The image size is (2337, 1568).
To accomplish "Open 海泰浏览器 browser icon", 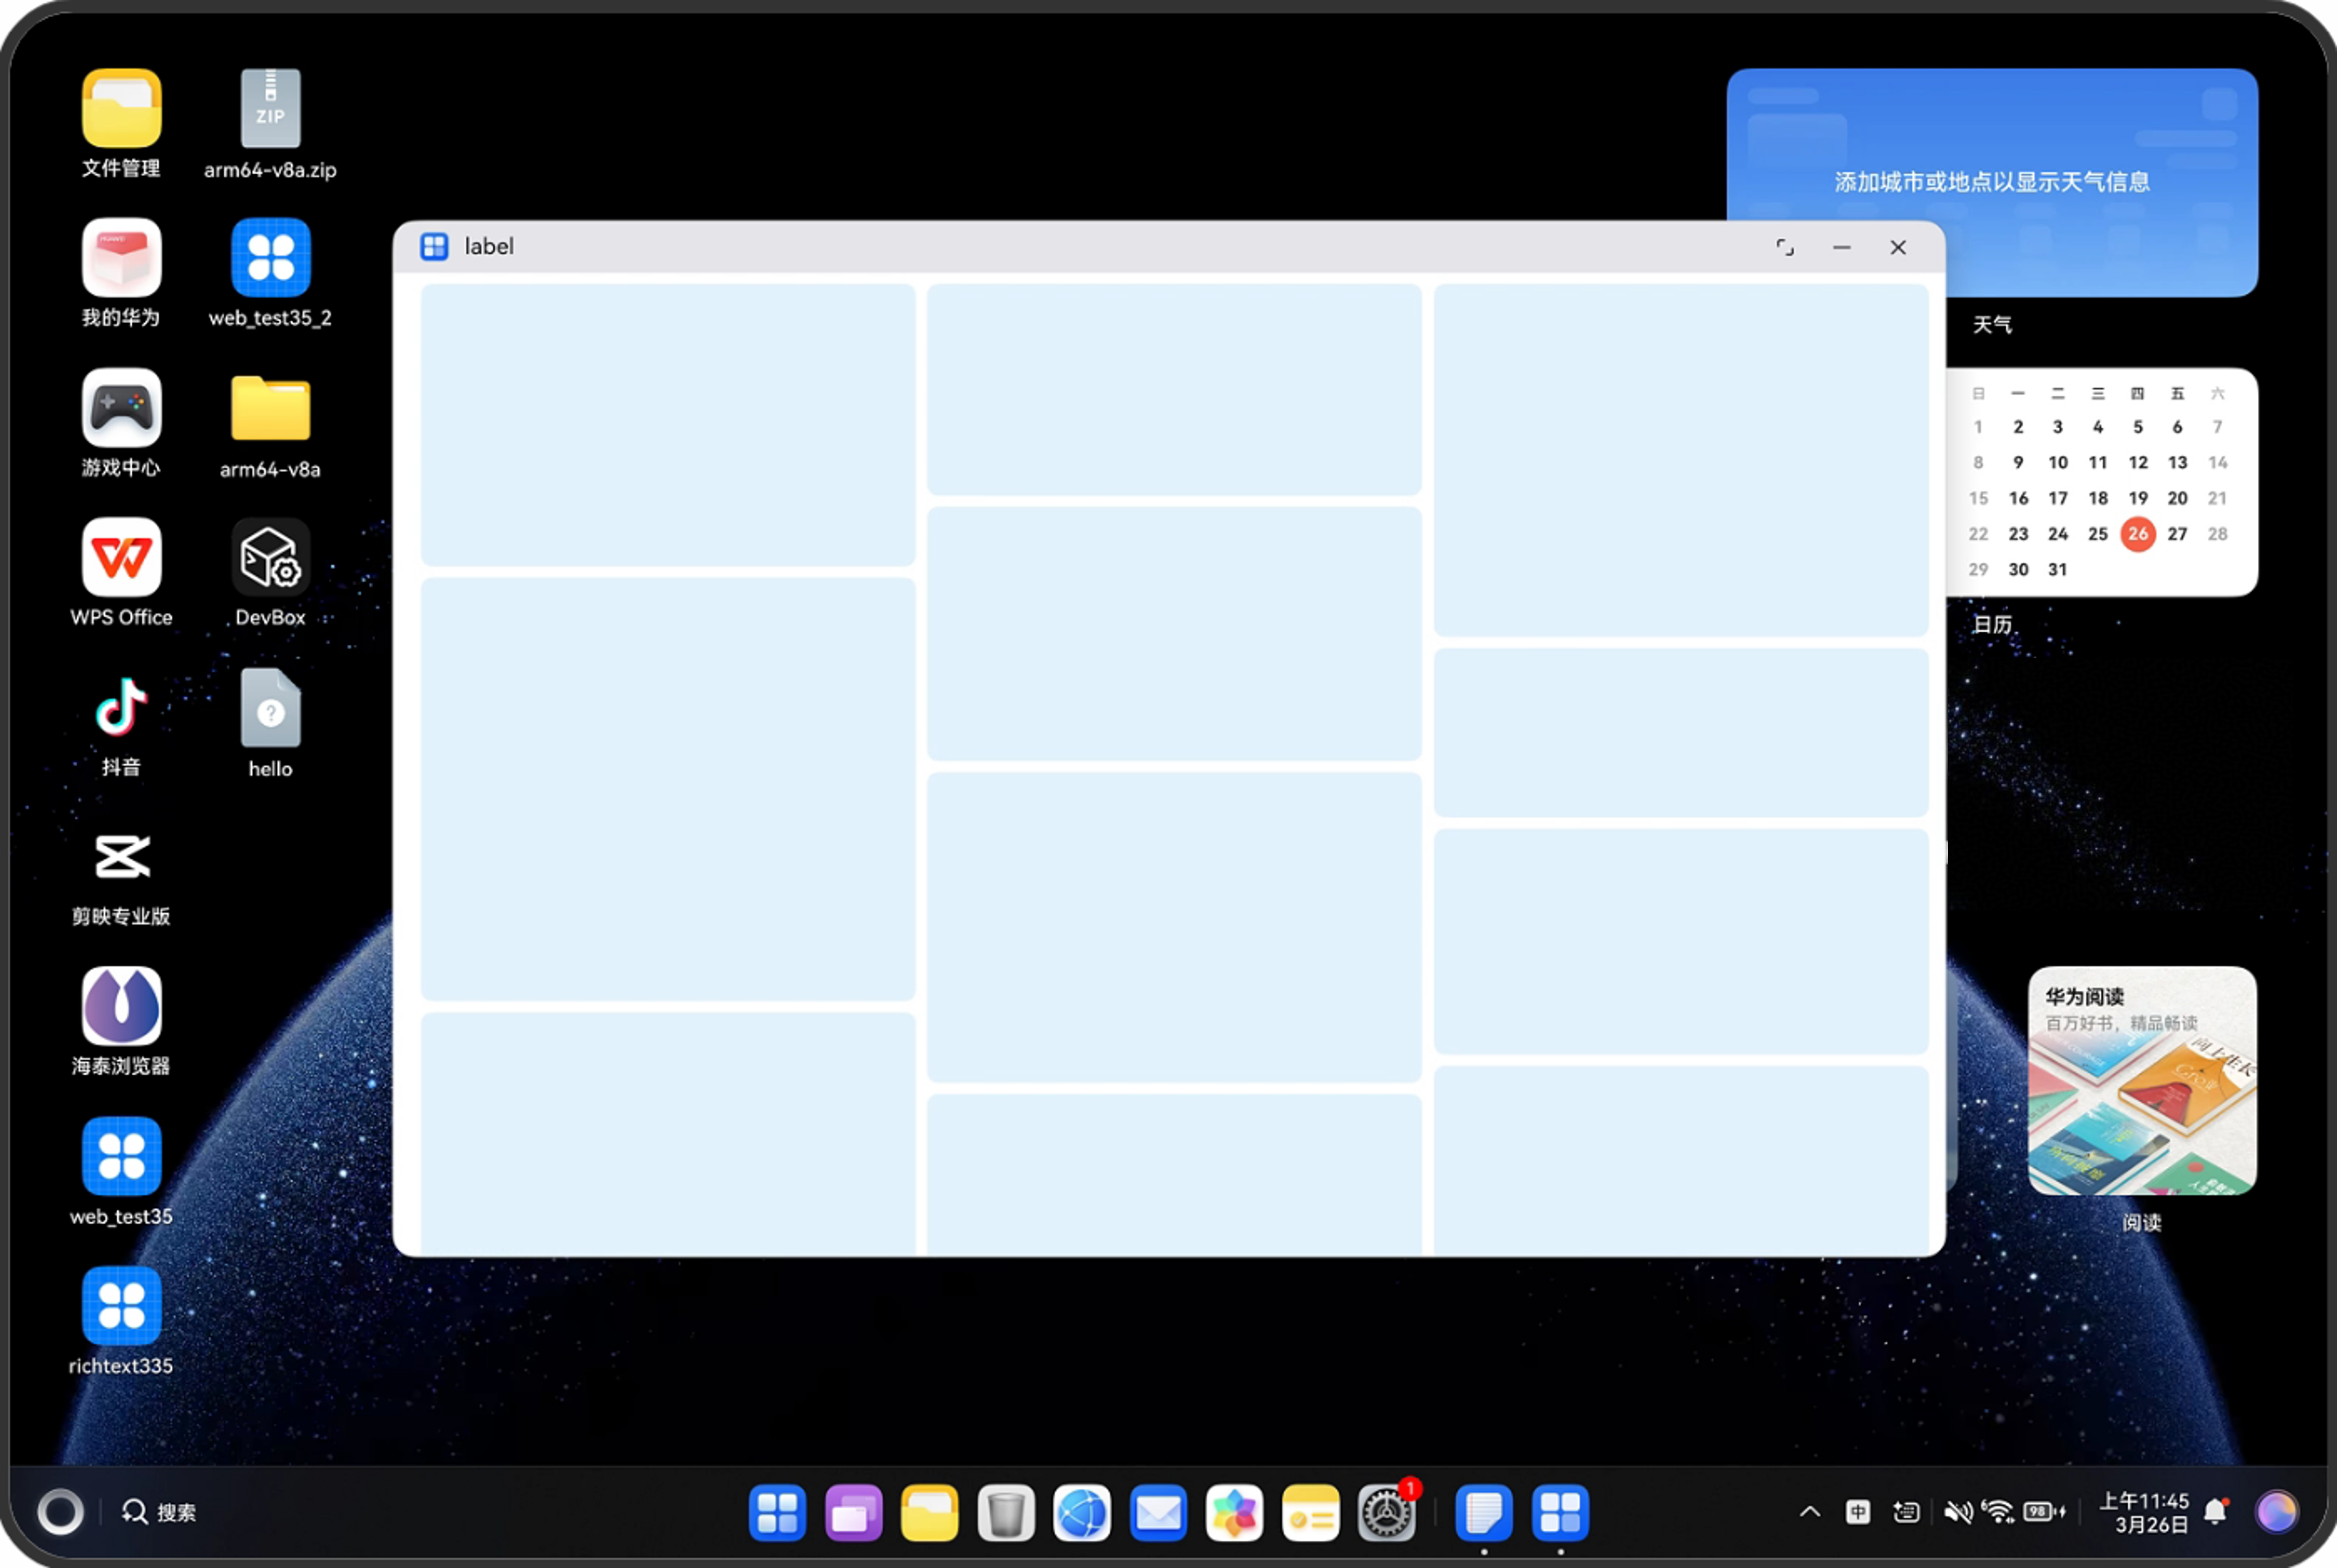I will click(x=121, y=1006).
